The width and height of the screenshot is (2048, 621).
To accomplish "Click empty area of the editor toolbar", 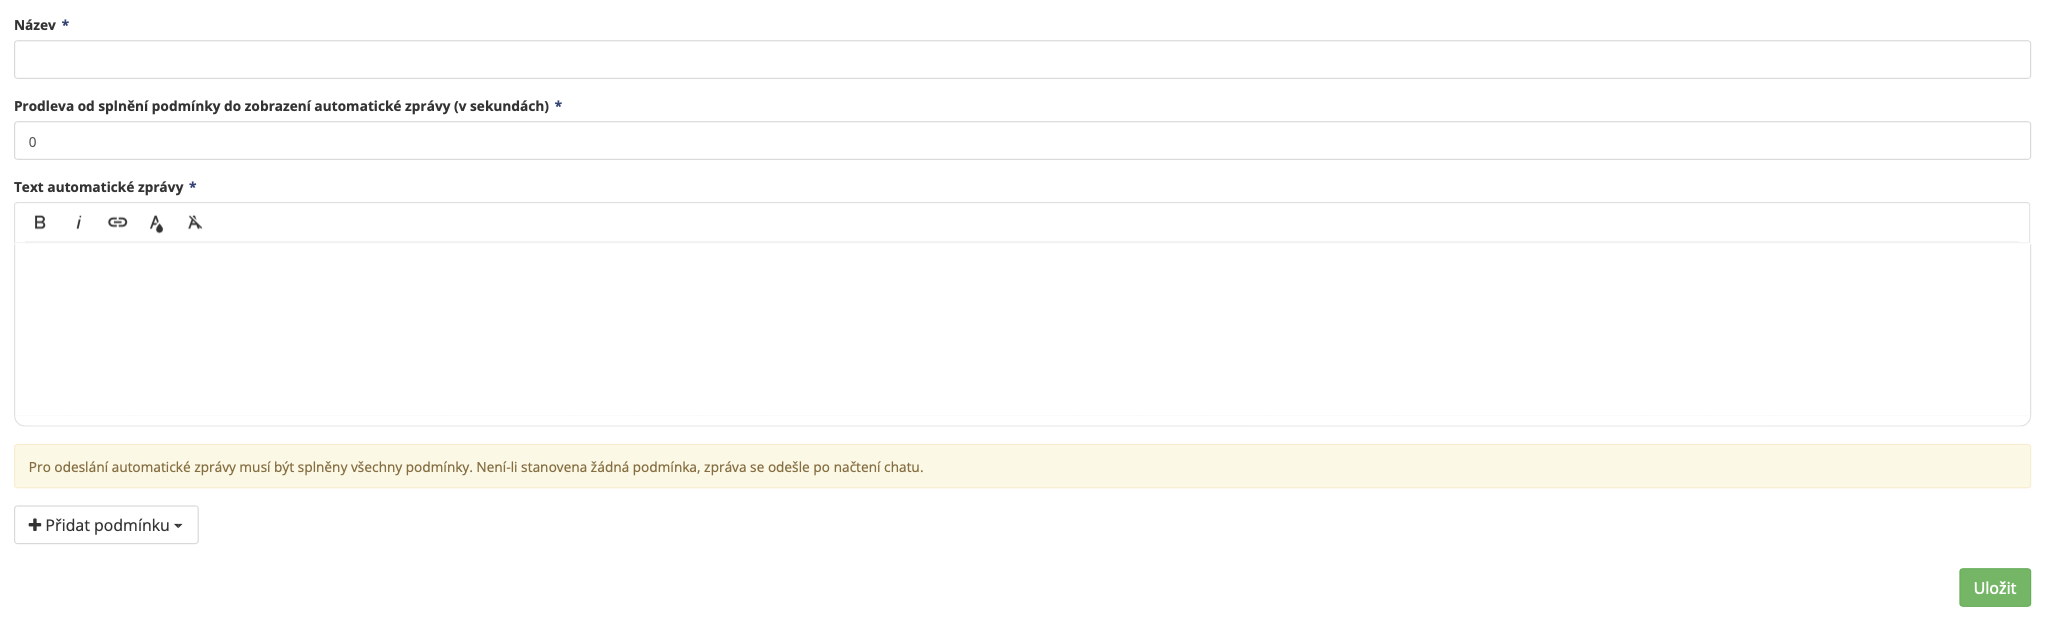I will coord(1100,222).
